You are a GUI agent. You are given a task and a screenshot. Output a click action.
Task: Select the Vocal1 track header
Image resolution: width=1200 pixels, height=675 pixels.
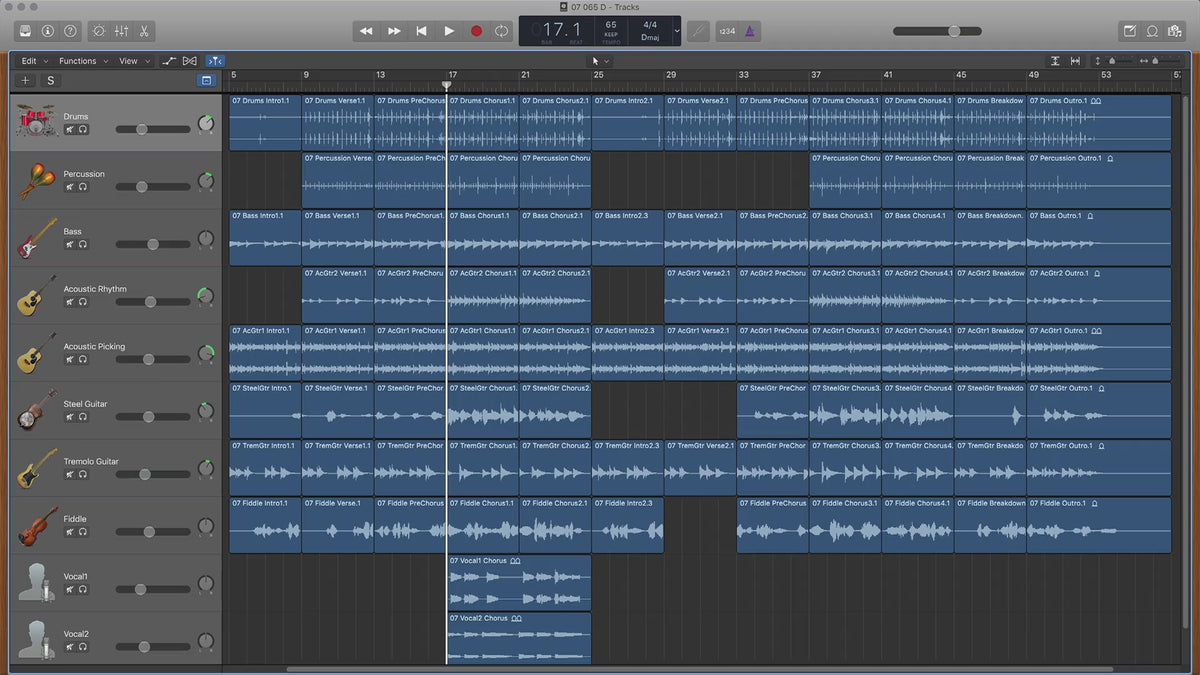tap(76, 577)
